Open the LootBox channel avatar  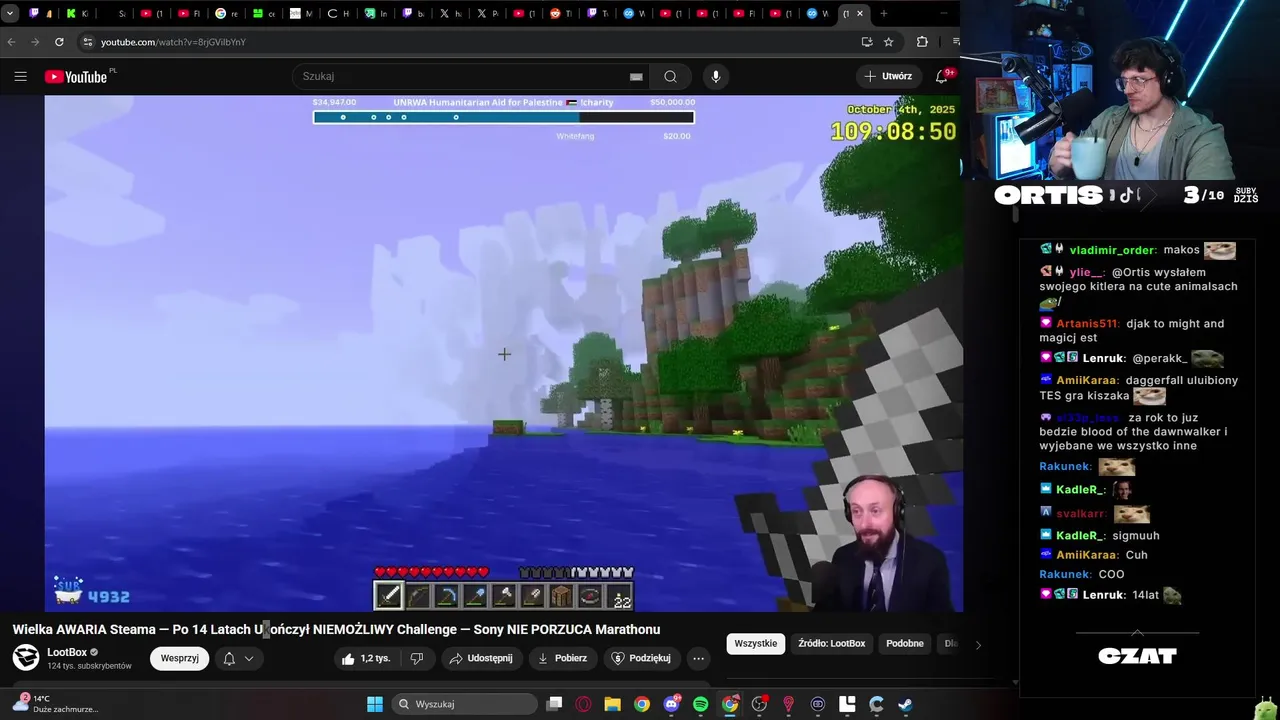(x=25, y=657)
